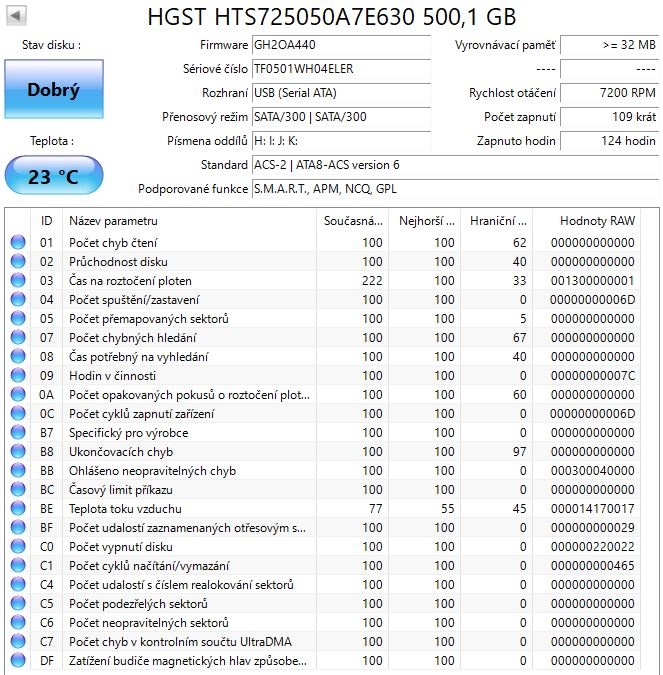Select the serial number field TF0501WH04ELER
The image size is (663, 675).
coord(341,69)
